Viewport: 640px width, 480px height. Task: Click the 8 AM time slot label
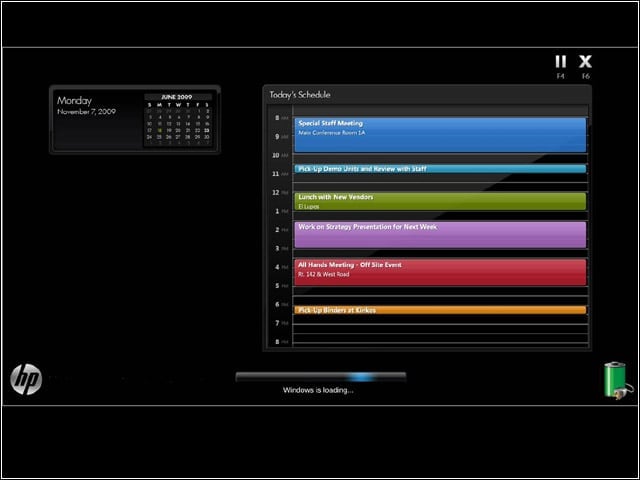281,118
